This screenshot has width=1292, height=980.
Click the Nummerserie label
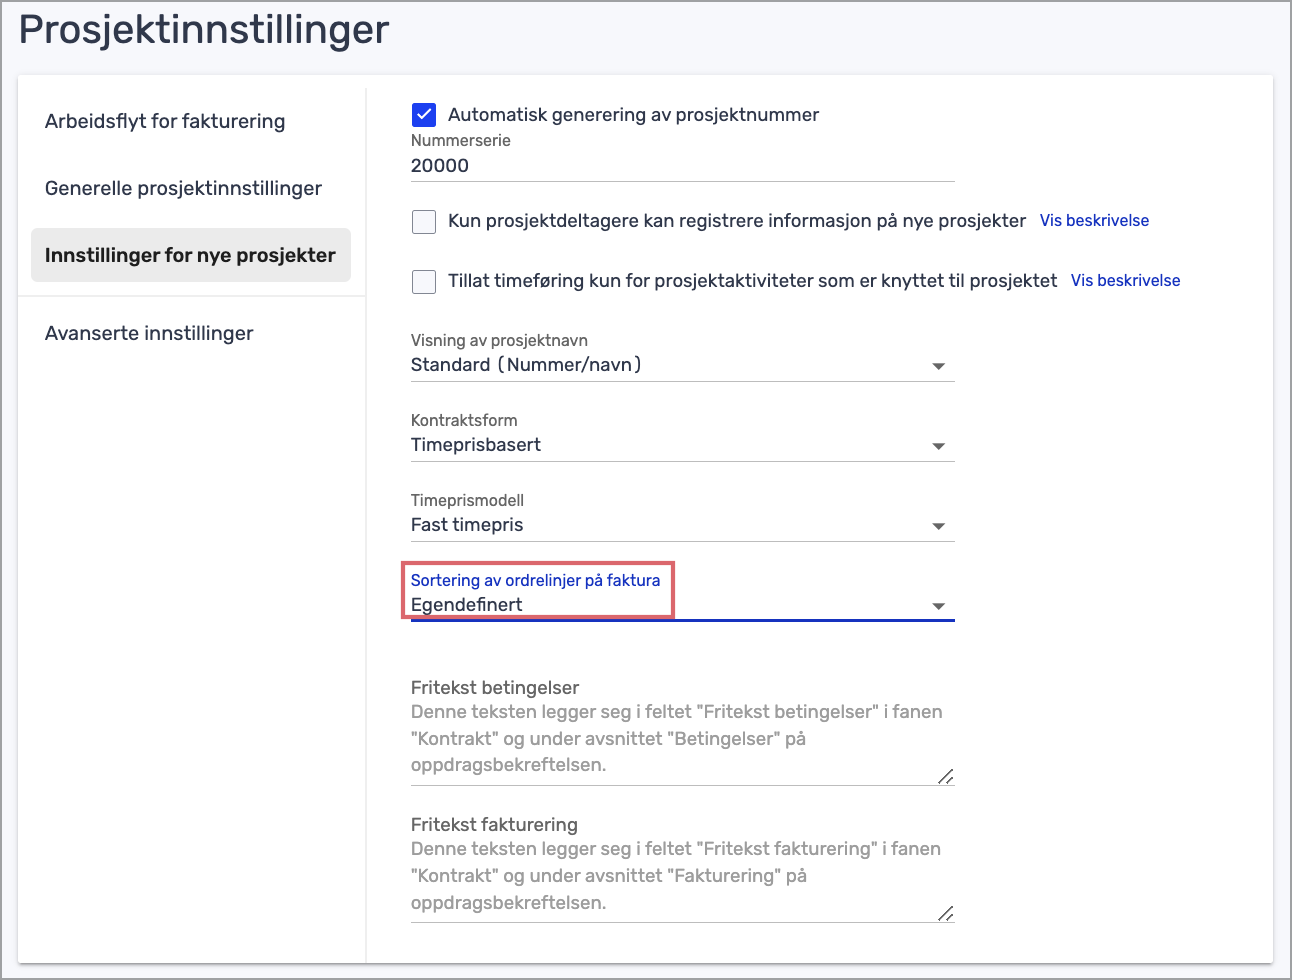pyautogui.click(x=461, y=140)
